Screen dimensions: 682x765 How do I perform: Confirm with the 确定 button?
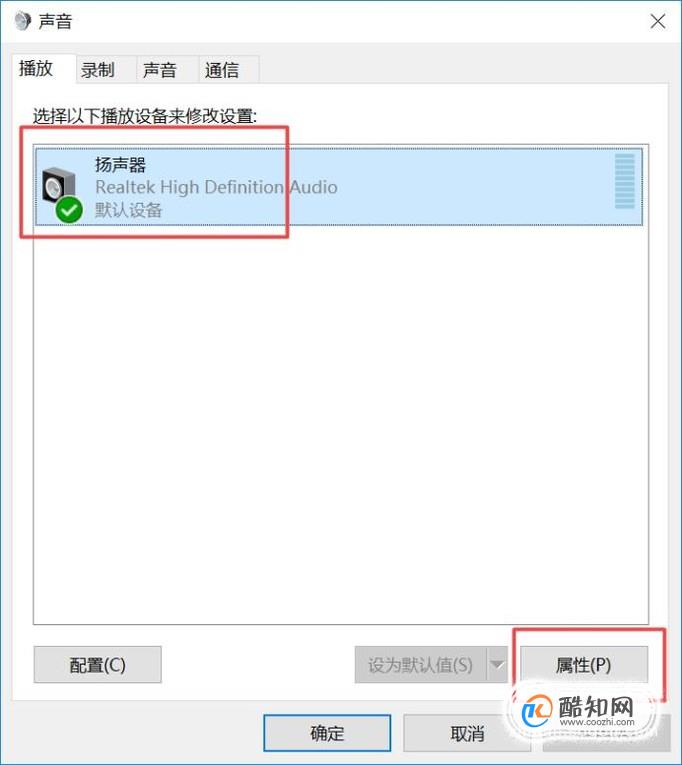tap(327, 733)
